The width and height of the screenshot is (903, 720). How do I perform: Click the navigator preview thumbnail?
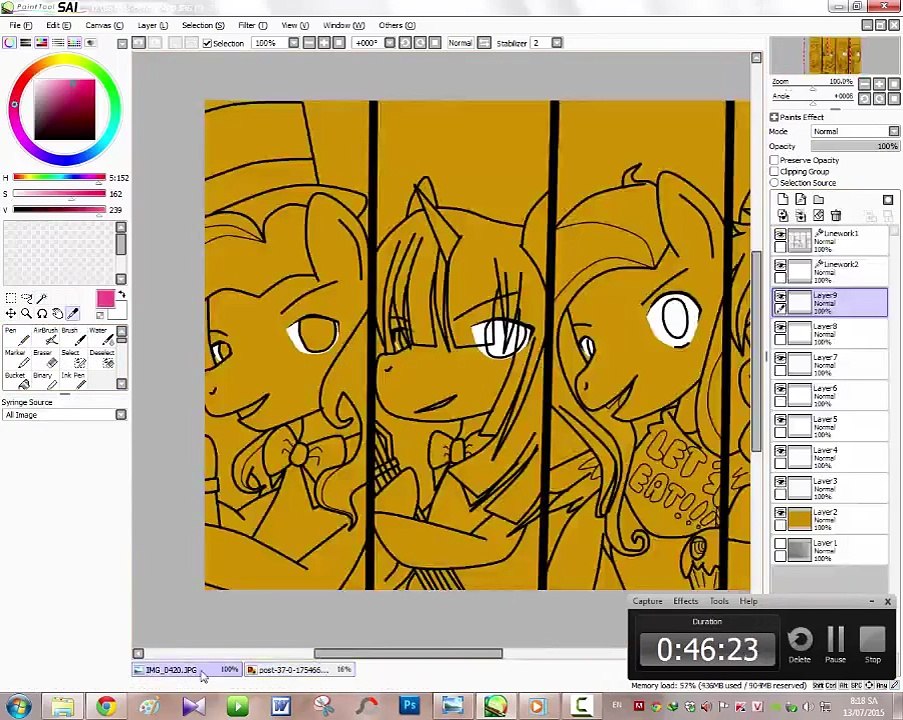point(834,55)
